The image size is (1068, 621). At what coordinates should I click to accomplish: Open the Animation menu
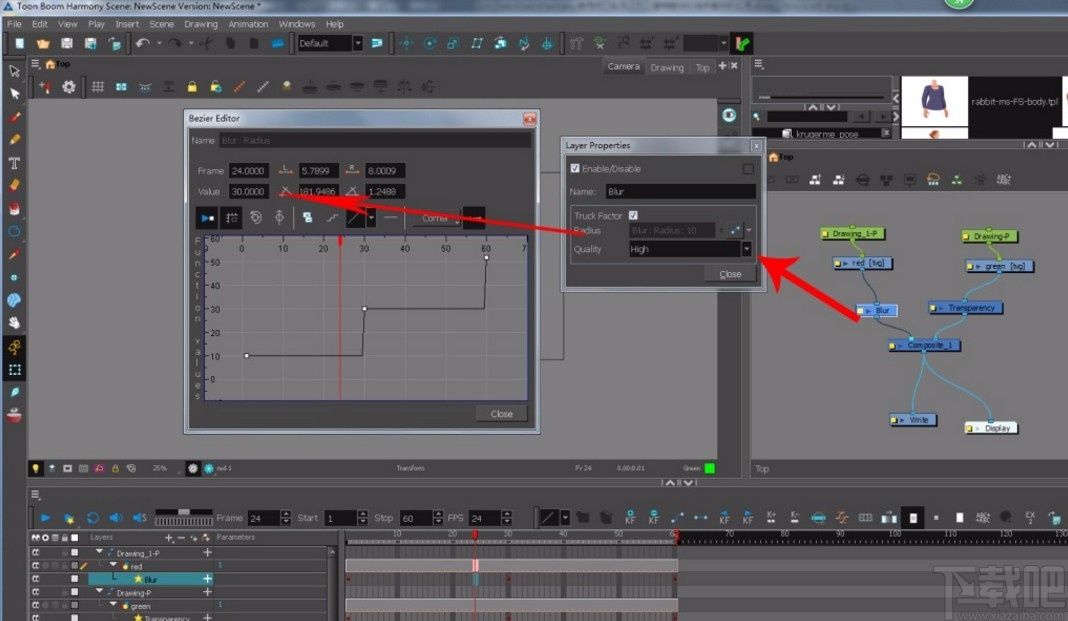tap(248, 24)
